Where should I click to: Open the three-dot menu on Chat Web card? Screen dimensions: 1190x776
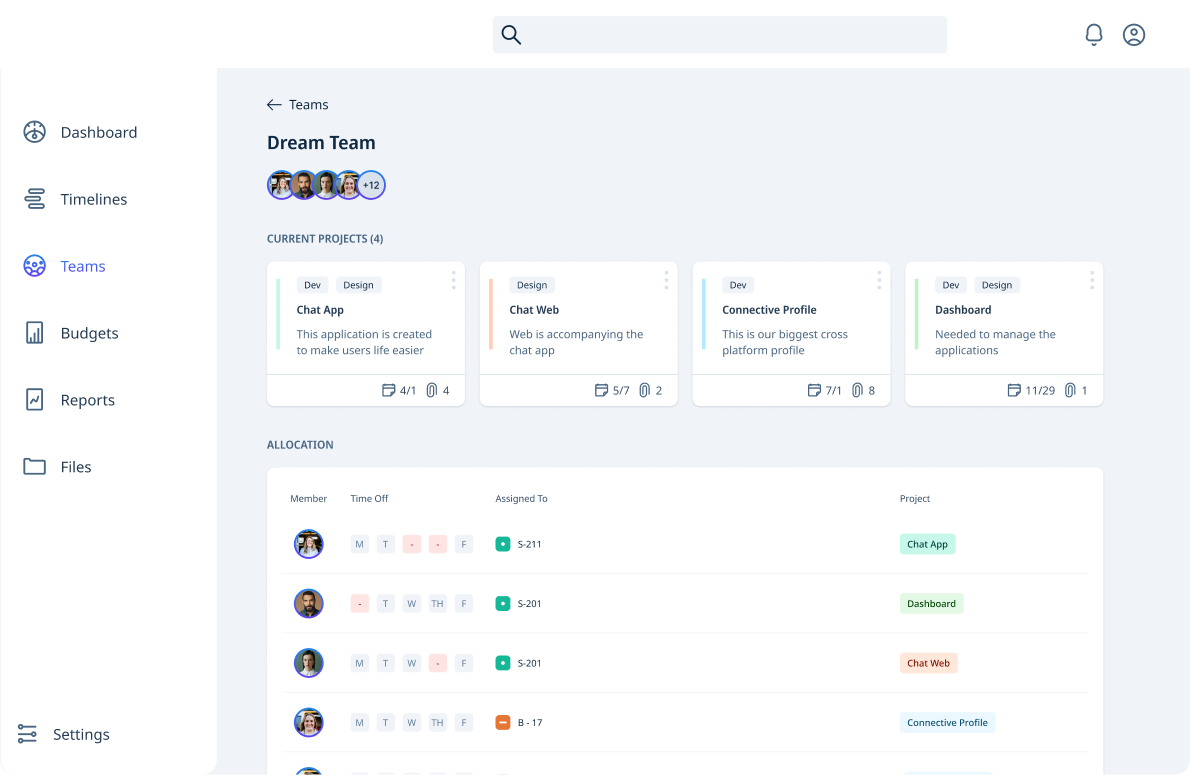click(x=666, y=280)
